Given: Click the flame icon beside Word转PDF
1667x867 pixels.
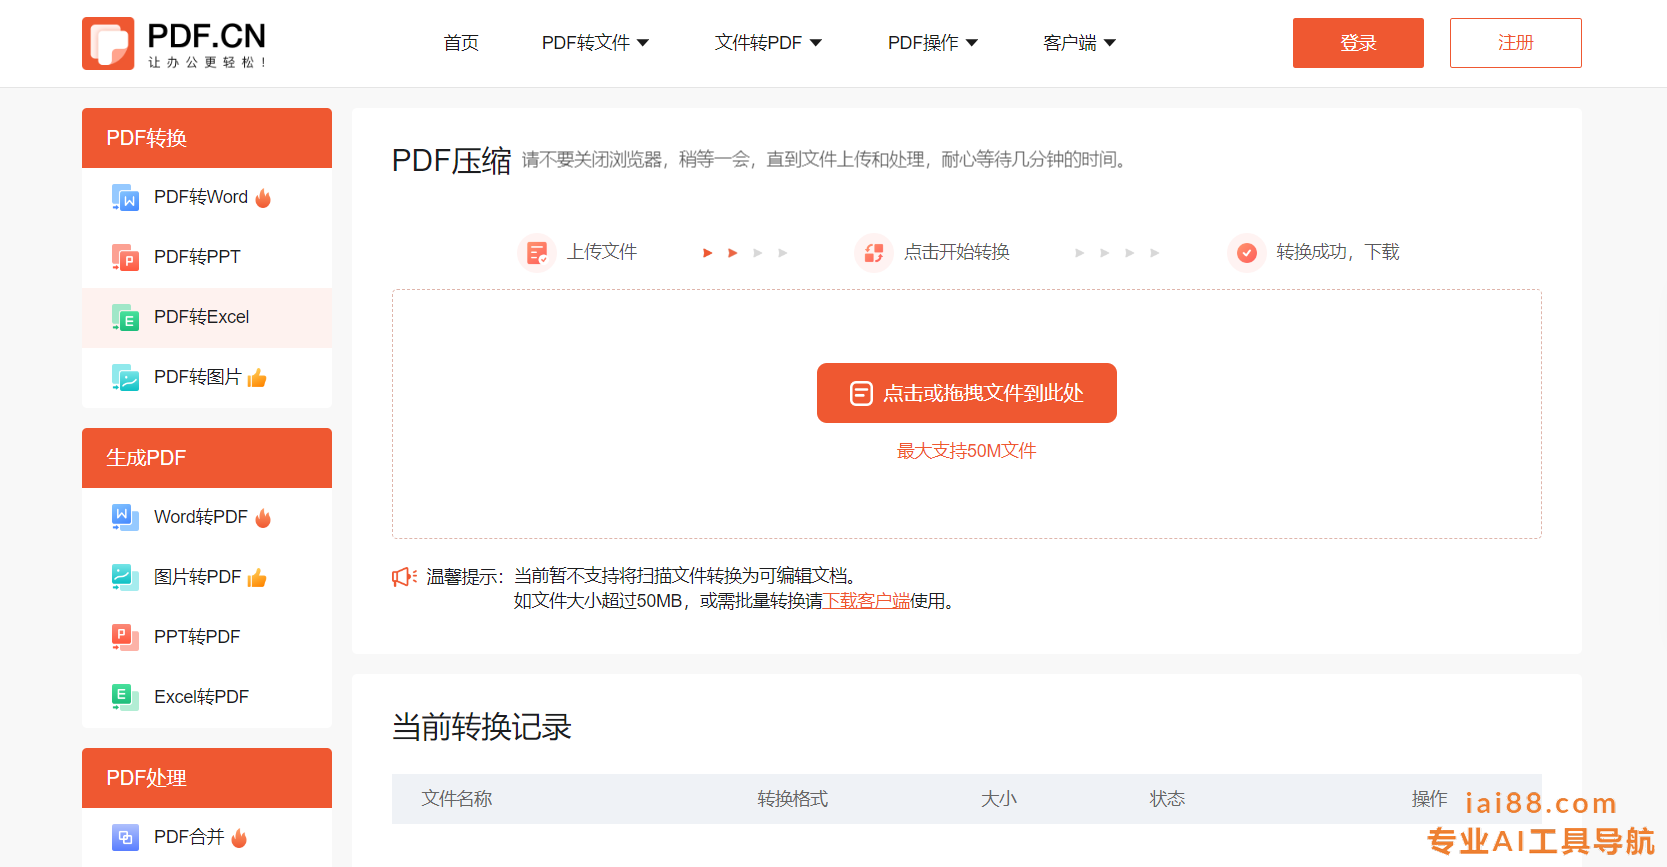Looking at the screenshot, I should pos(263,518).
